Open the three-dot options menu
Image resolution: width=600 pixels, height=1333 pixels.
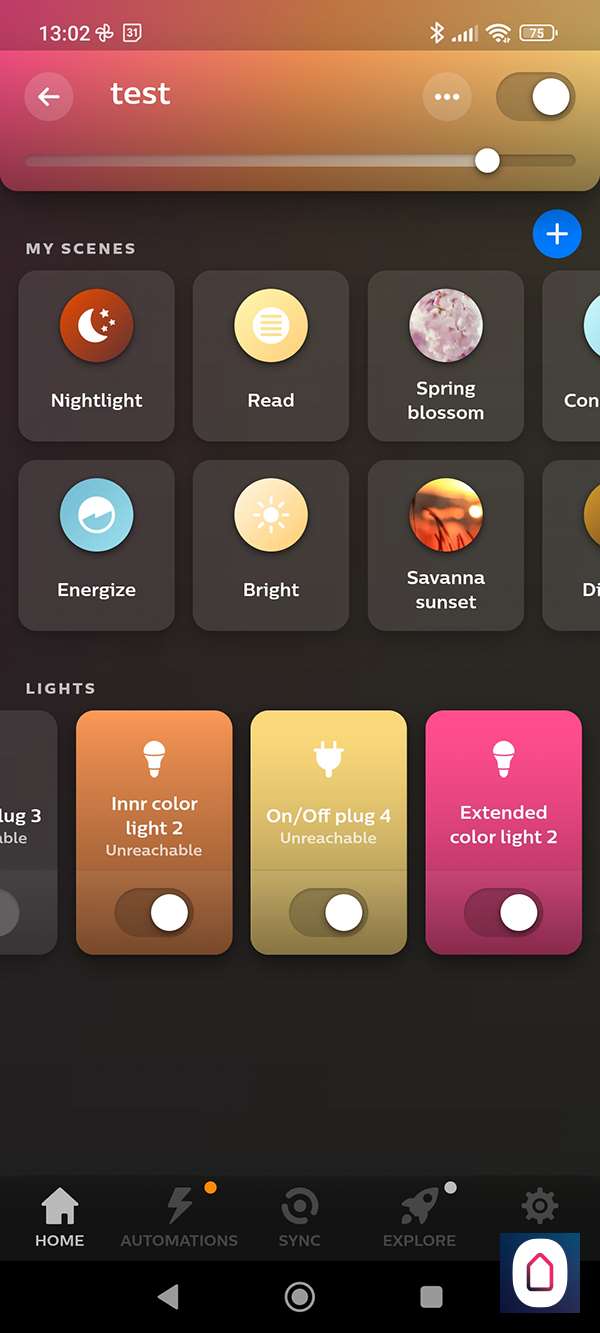point(447,97)
